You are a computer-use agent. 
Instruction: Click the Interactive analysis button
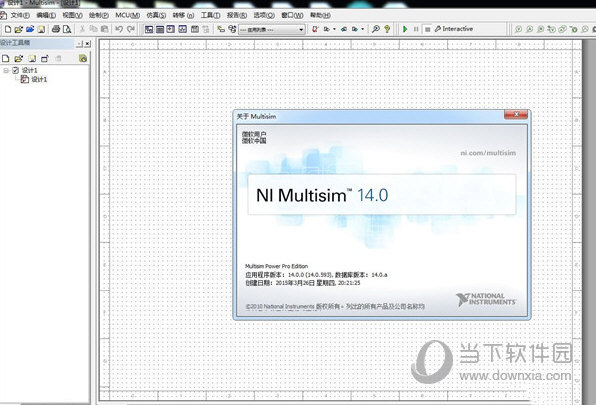(454, 29)
